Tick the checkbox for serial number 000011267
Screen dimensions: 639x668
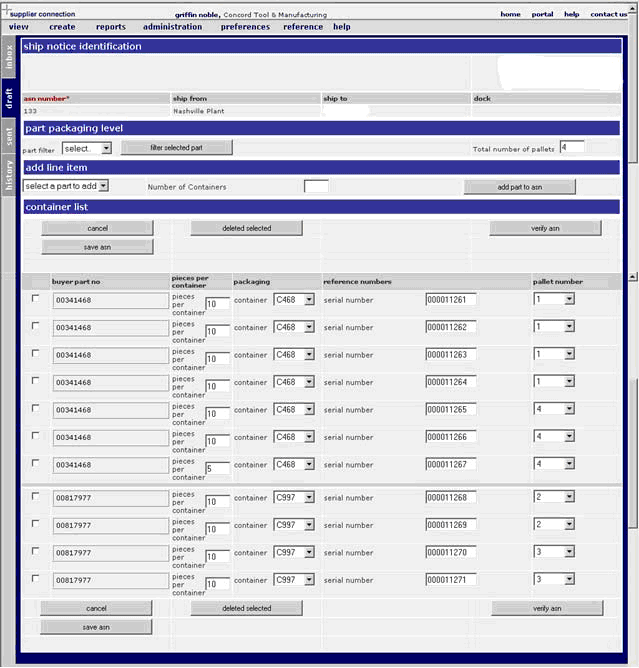coord(37,463)
